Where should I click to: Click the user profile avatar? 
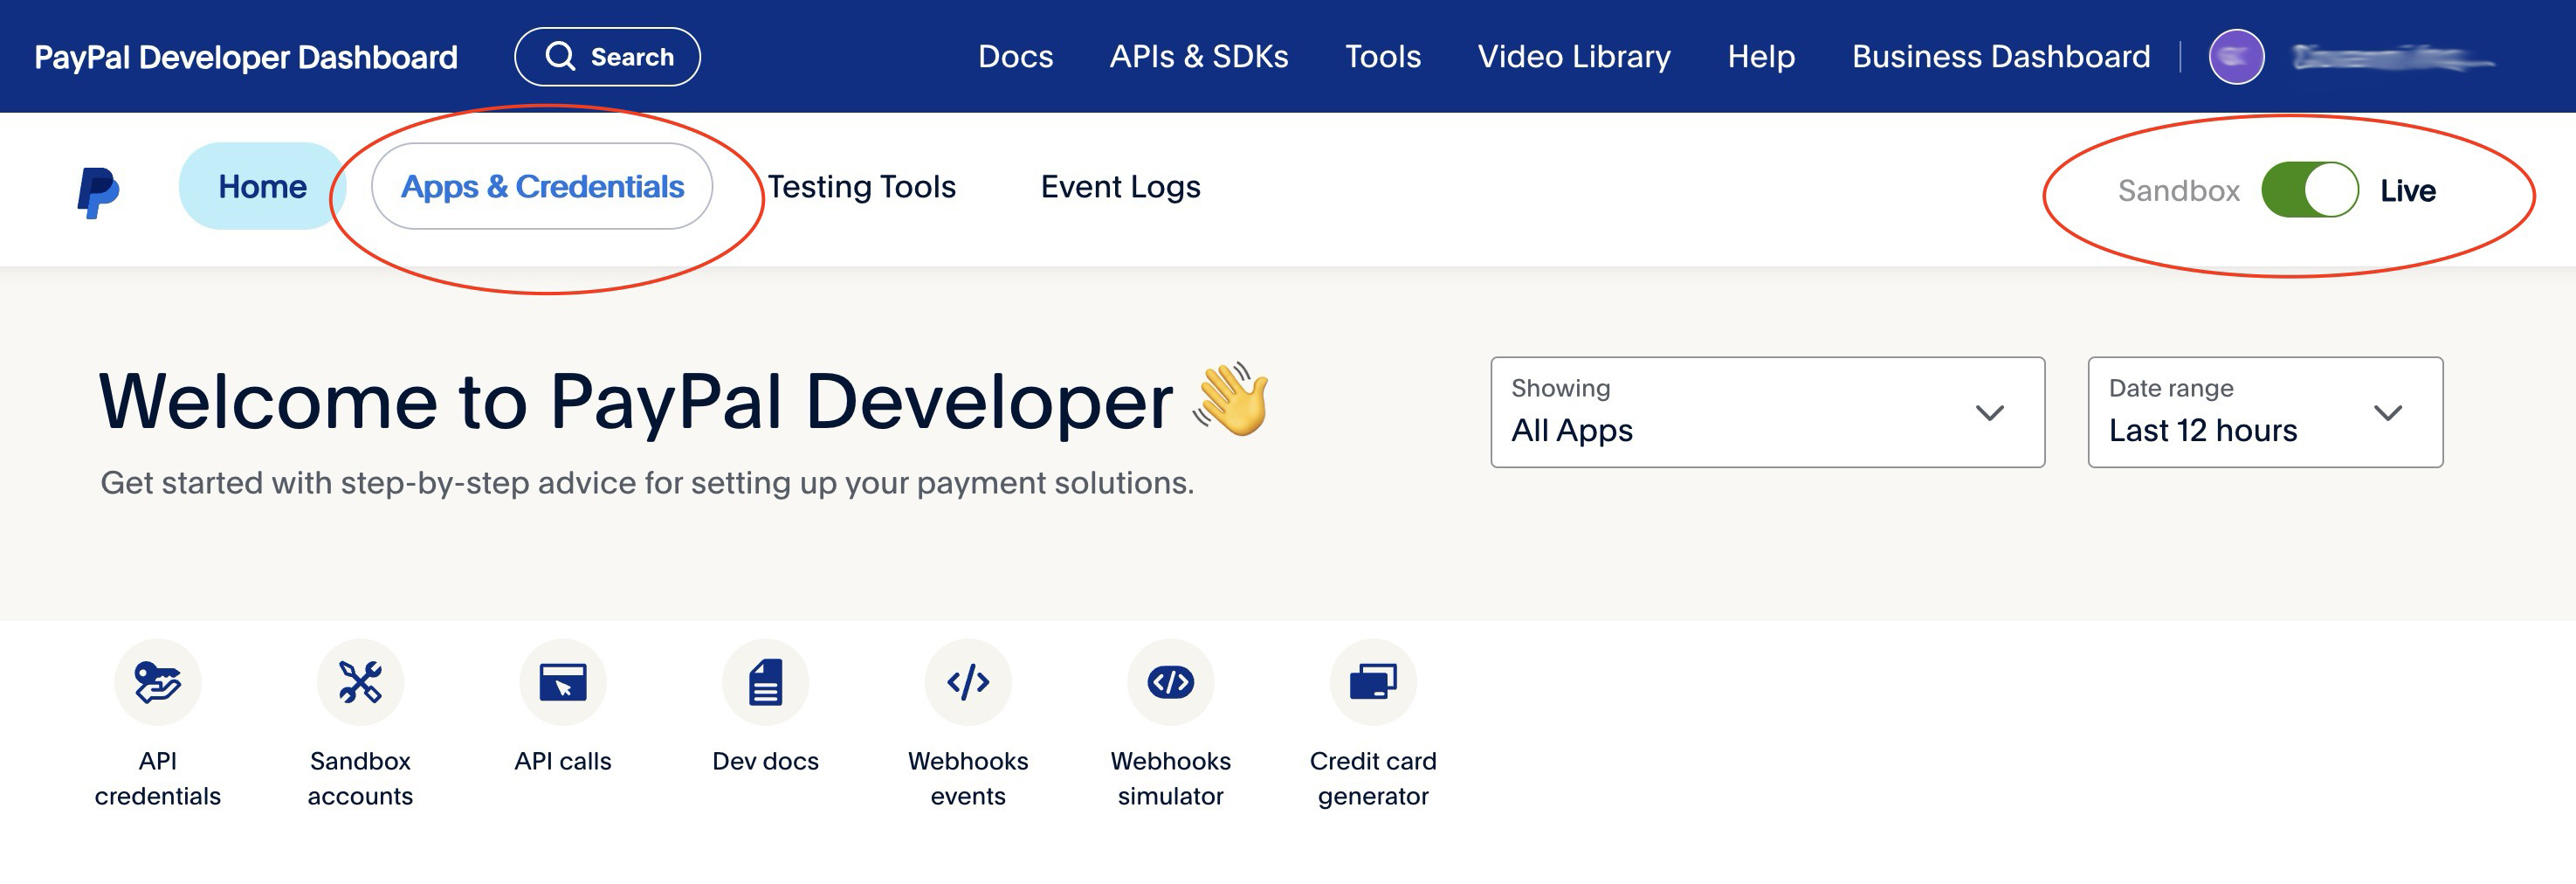2236,57
